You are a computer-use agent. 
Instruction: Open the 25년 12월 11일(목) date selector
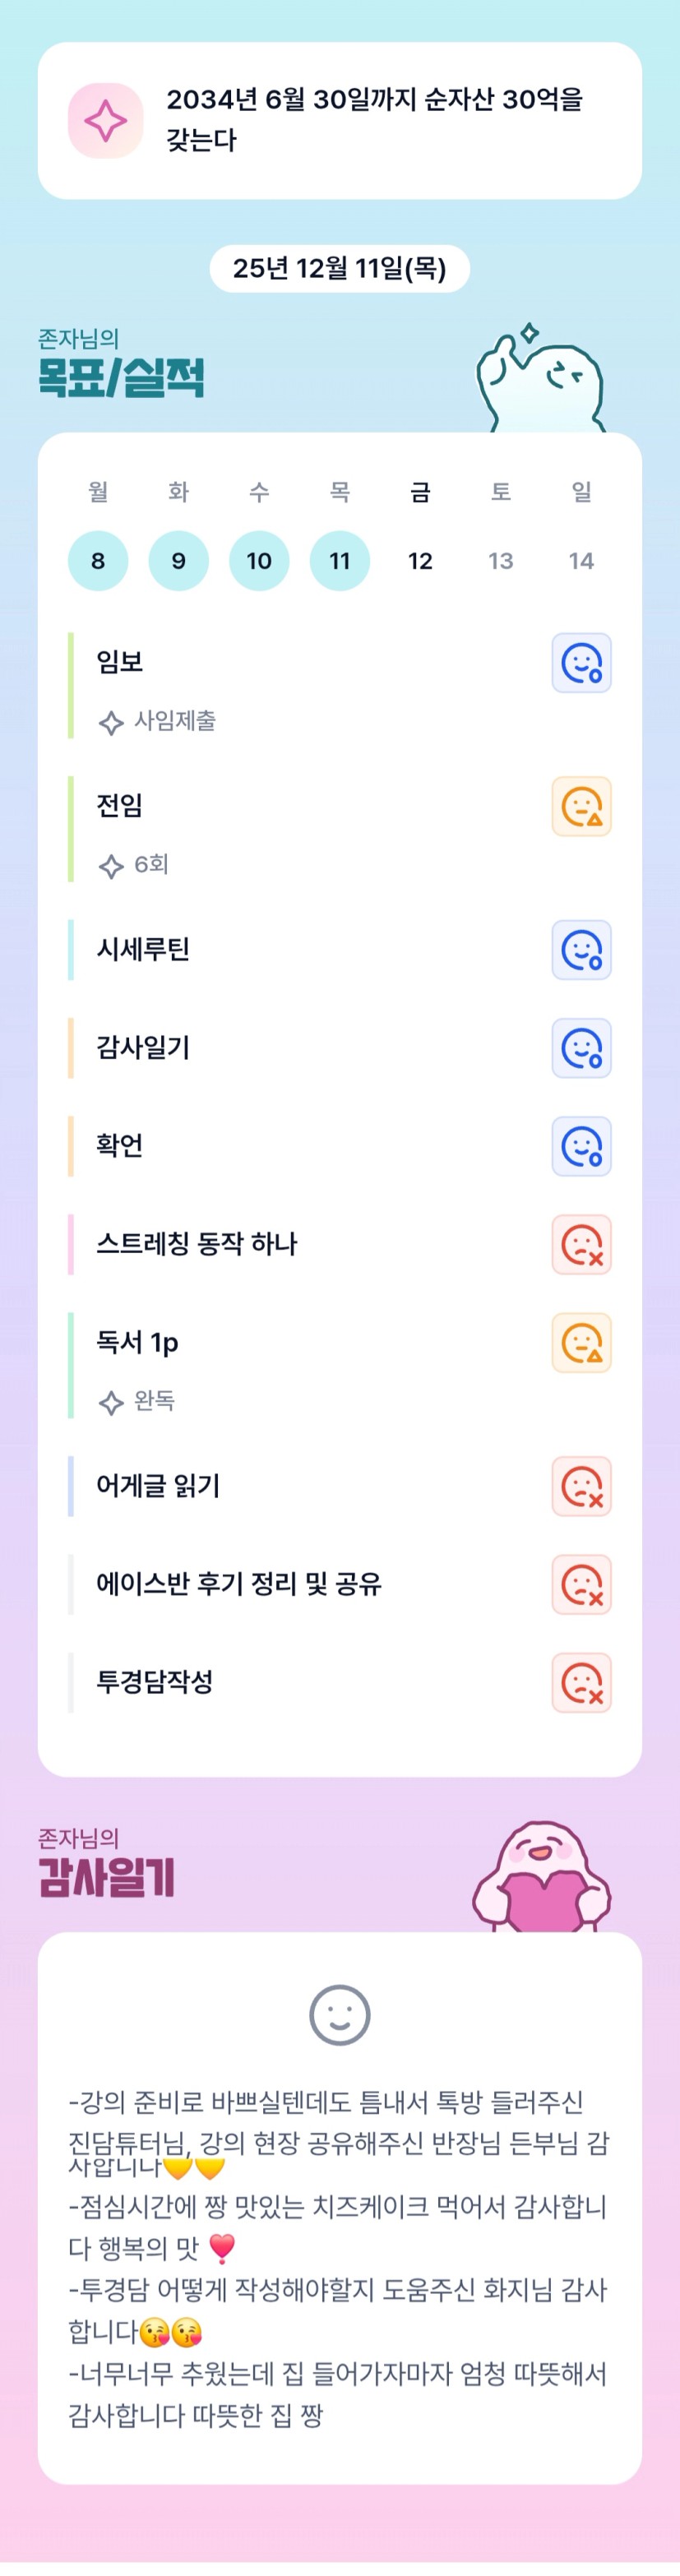[340, 268]
